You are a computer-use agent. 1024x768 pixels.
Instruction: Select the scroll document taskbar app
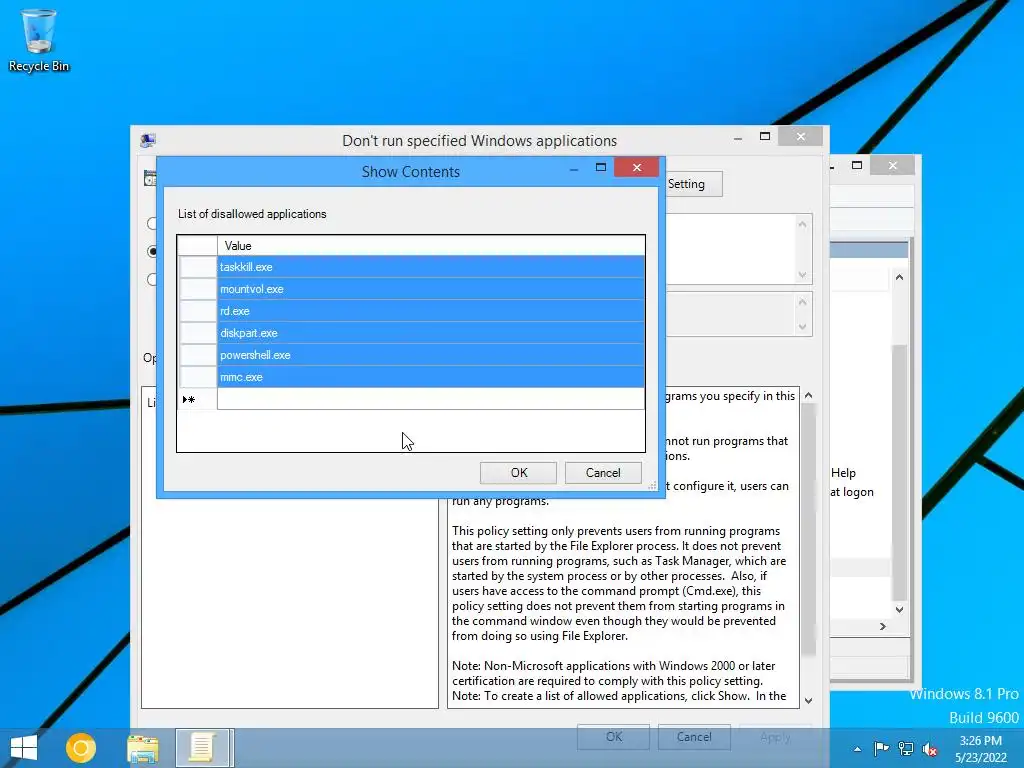(x=202, y=748)
